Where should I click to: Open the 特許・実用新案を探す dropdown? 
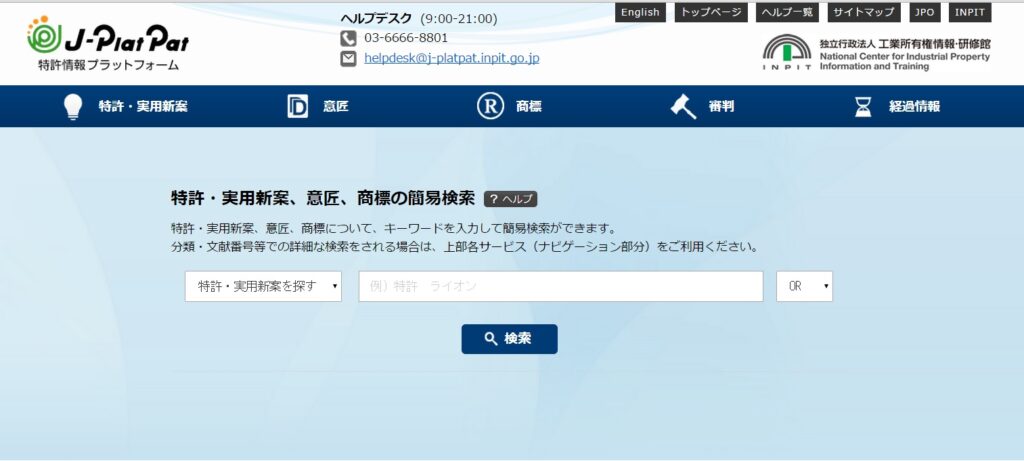coord(263,286)
